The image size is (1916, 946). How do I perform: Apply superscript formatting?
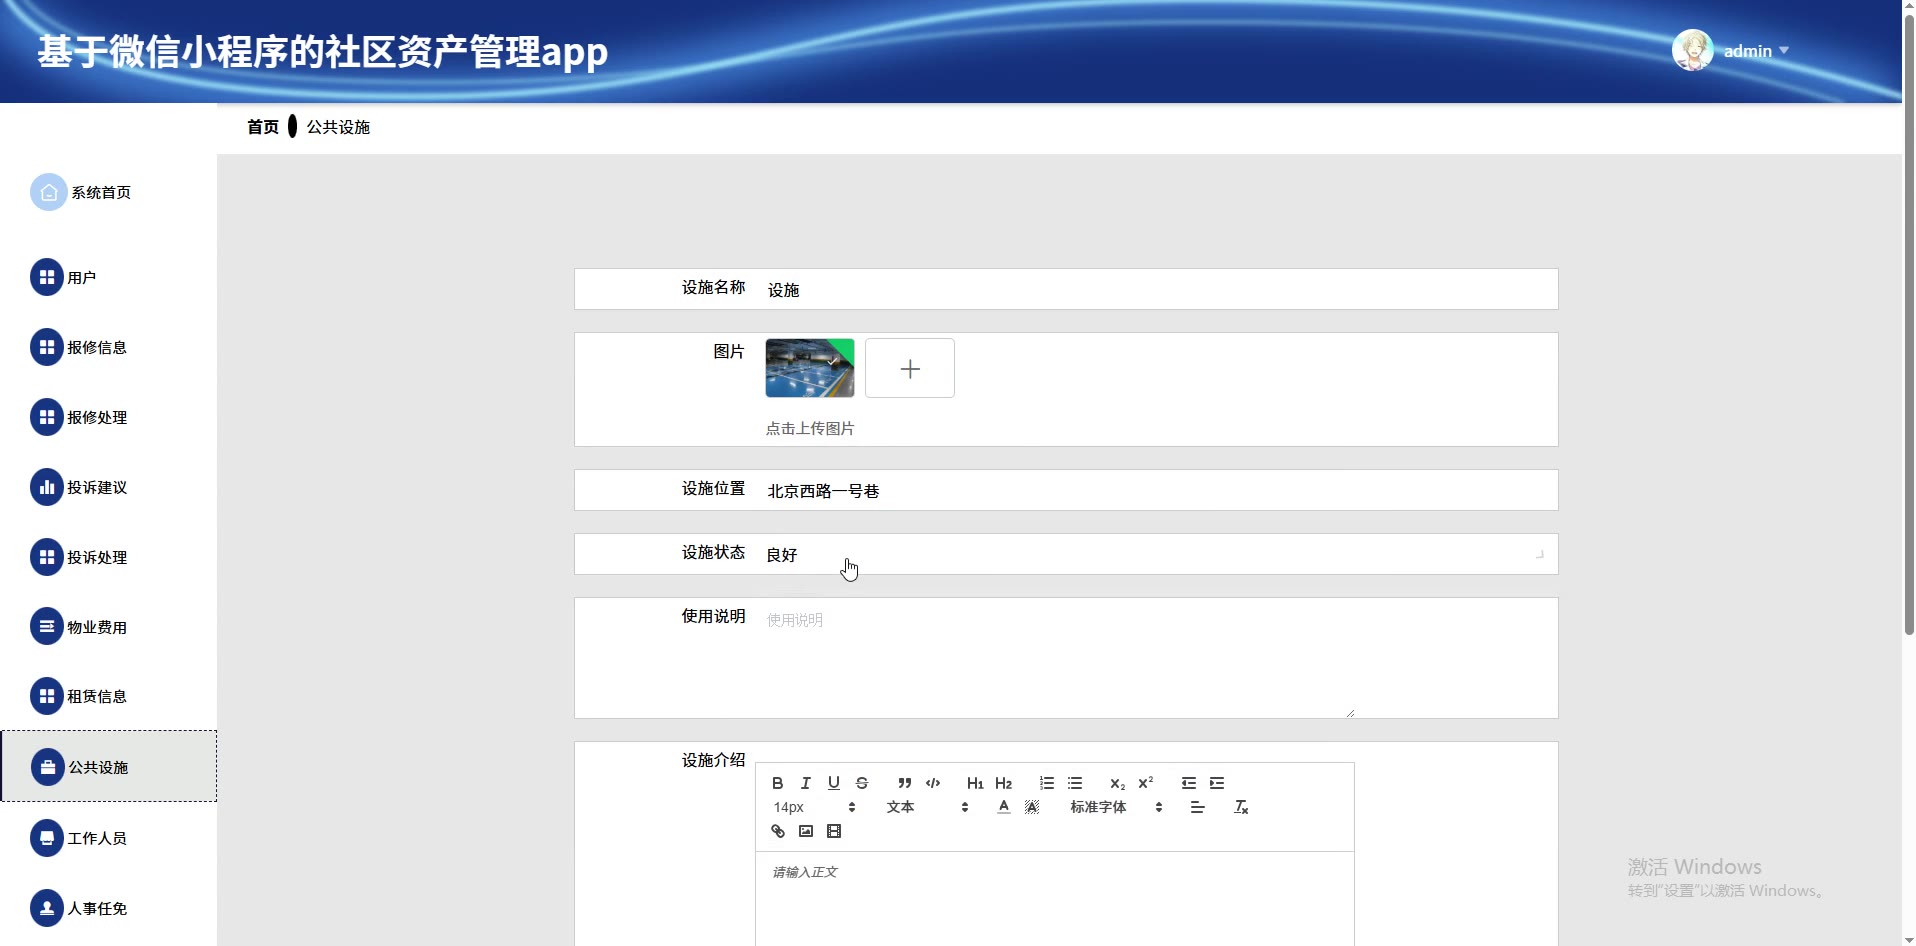click(x=1146, y=783)
